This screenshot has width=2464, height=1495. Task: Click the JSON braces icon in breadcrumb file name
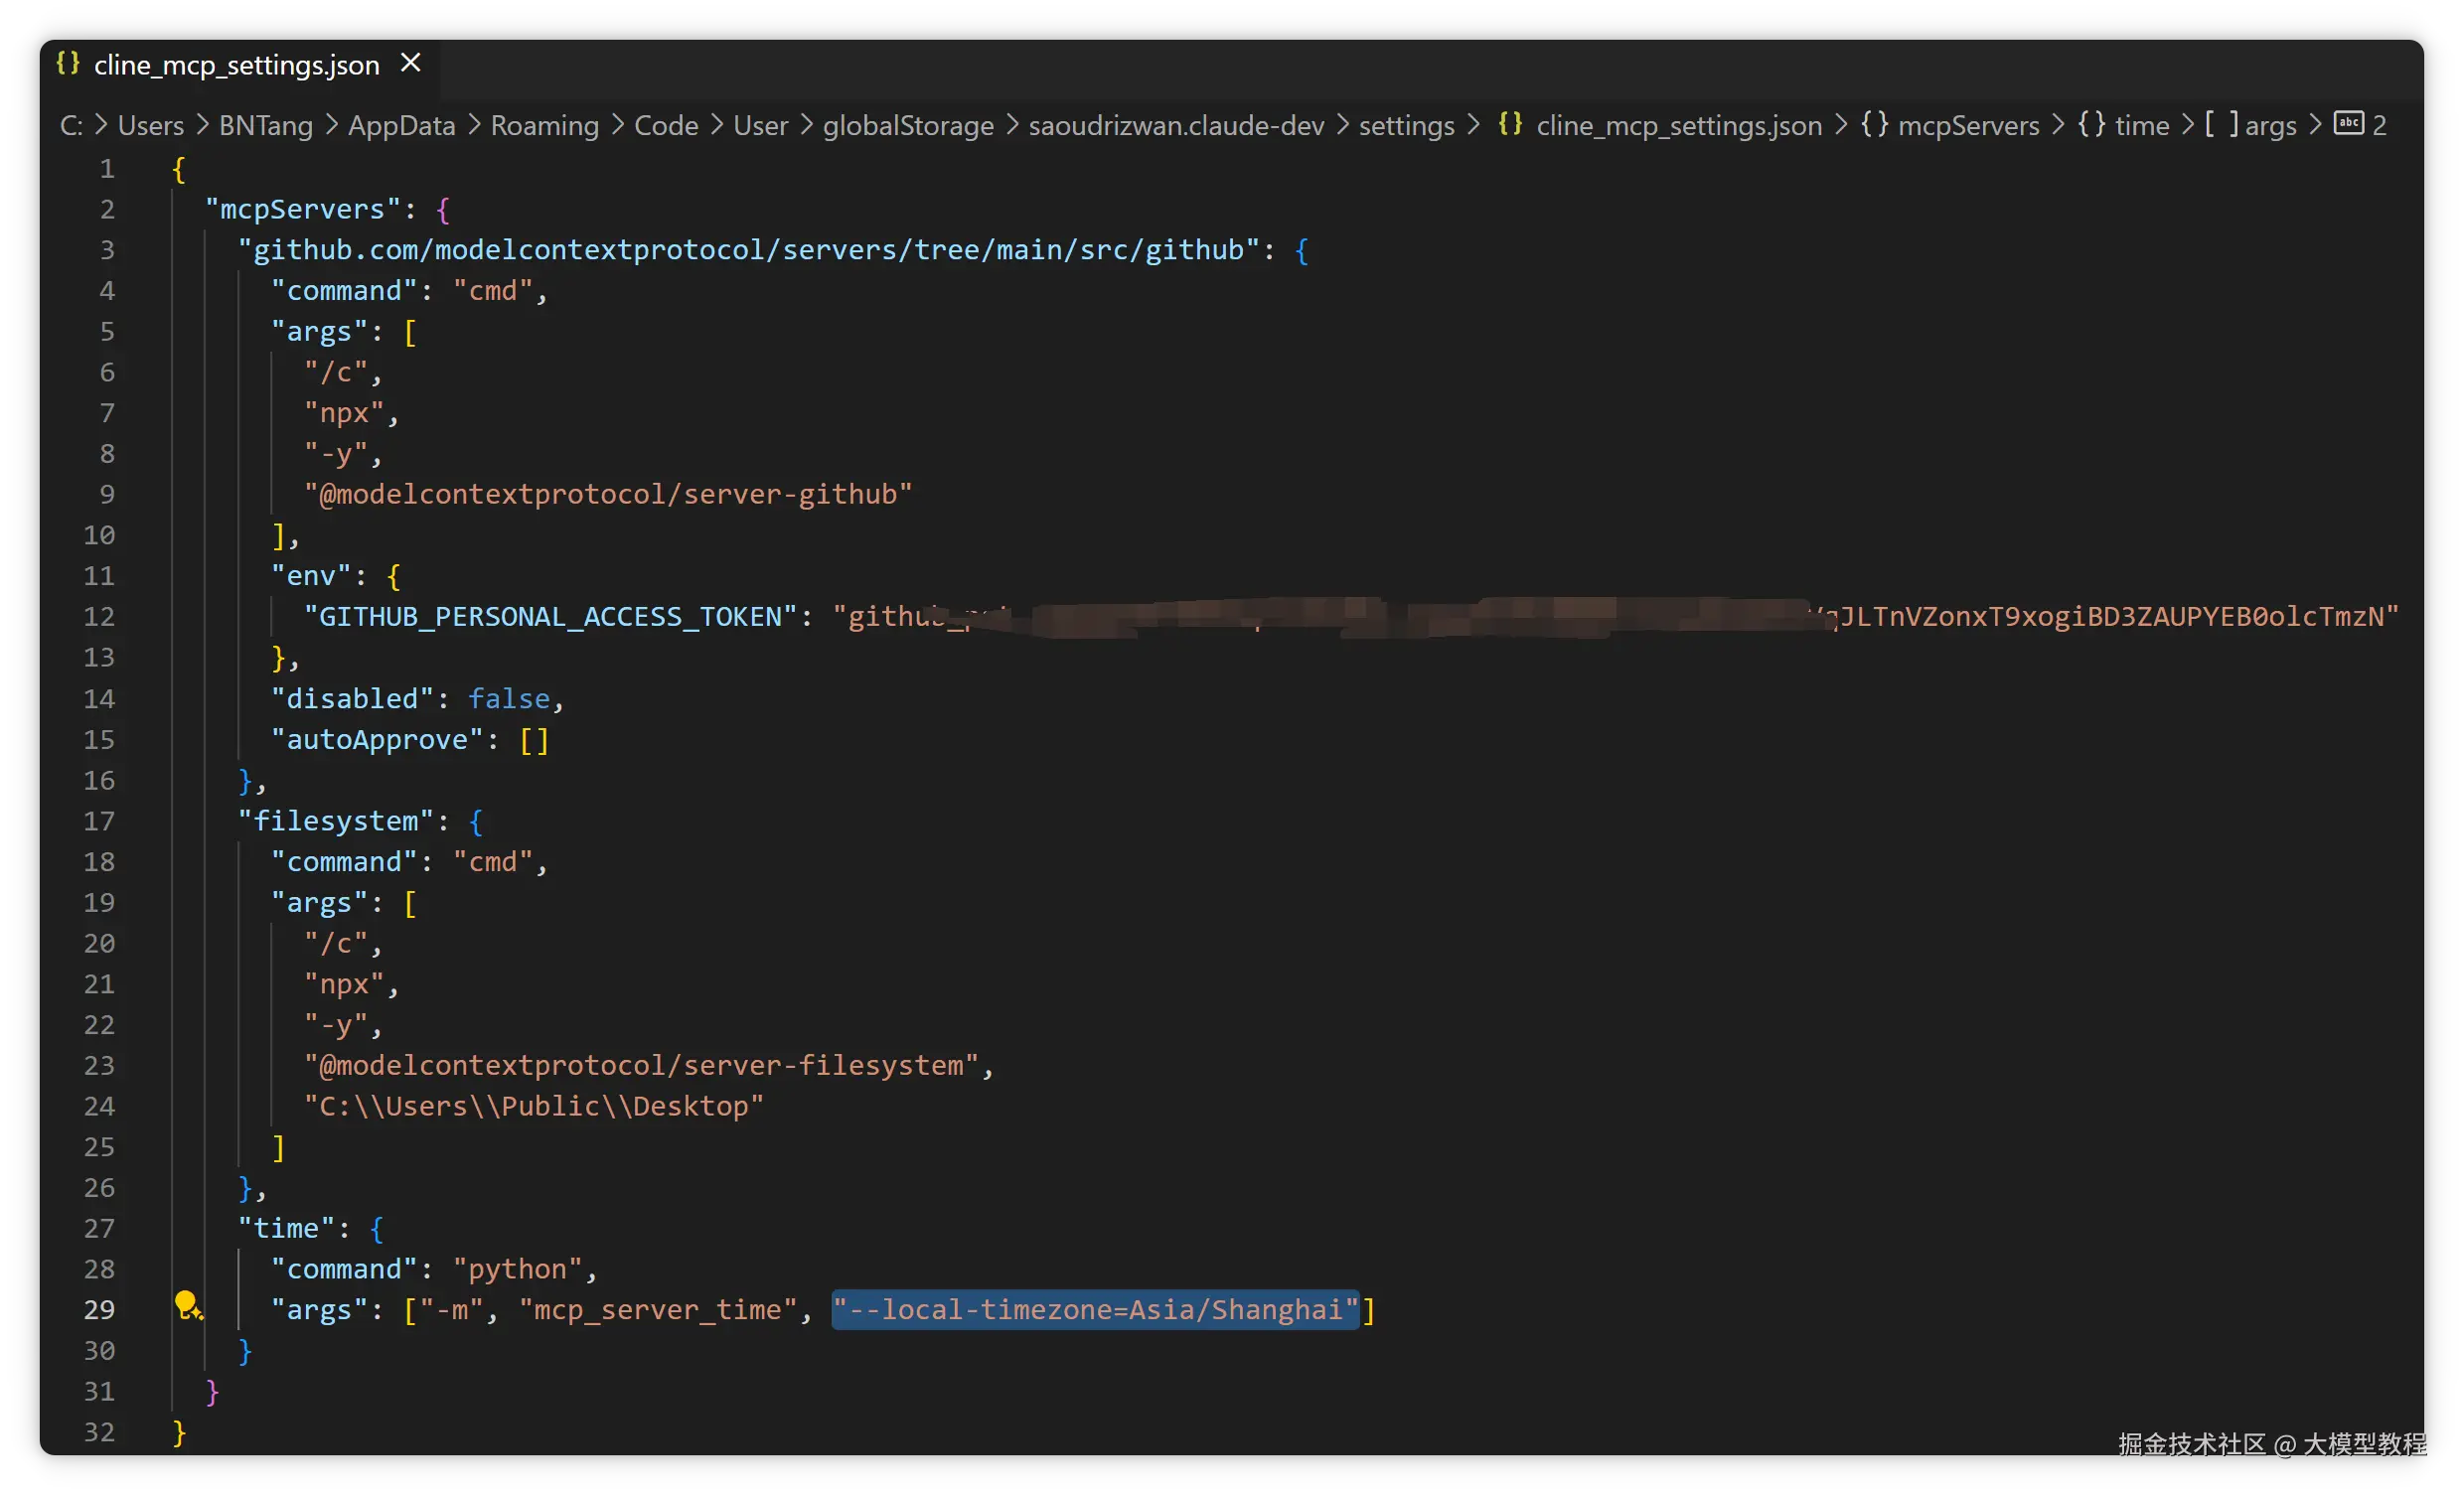1510,124
